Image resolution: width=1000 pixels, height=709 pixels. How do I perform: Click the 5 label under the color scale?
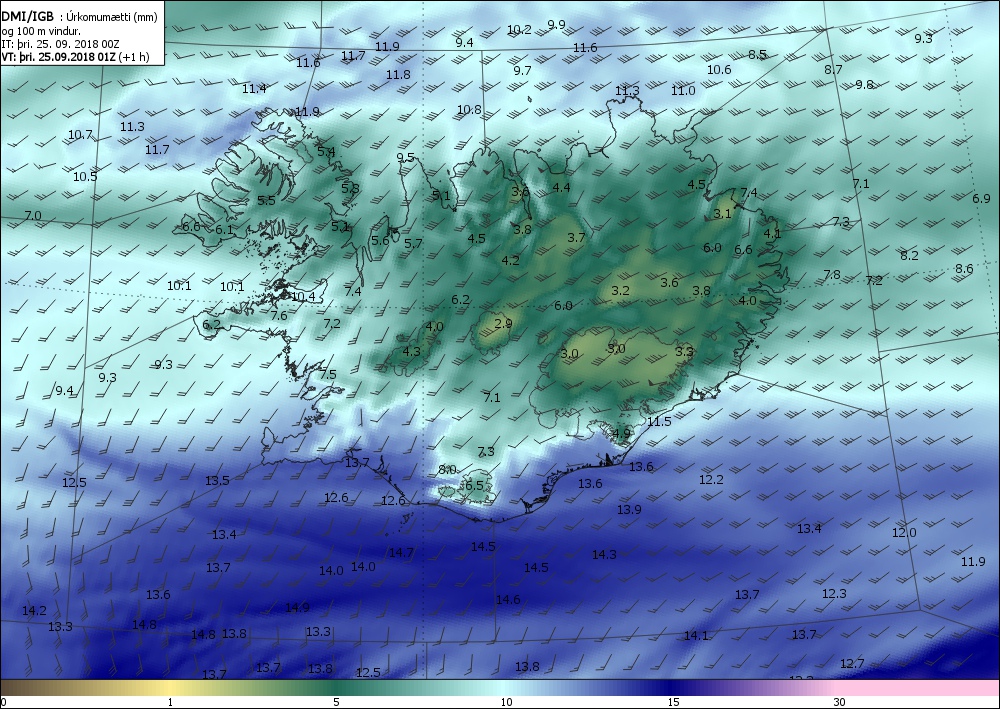pyautogui.click(x=336, y=703)
